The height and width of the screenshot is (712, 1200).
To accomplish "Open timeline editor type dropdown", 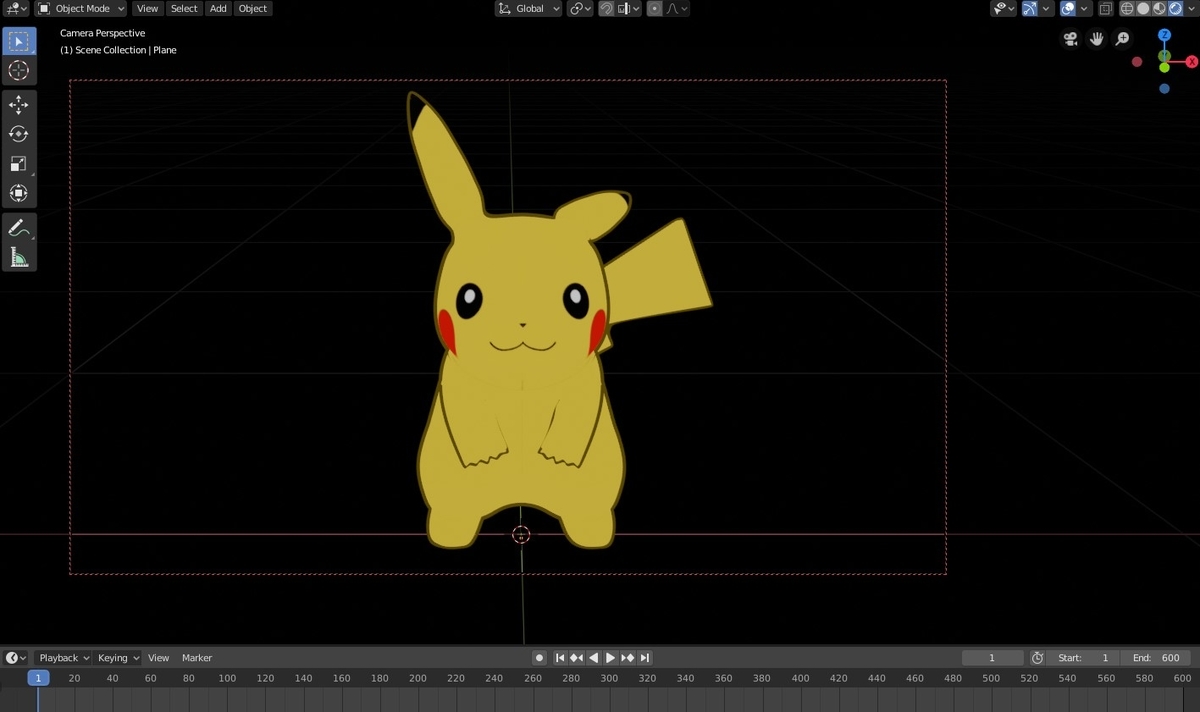I will click(16, 658).
